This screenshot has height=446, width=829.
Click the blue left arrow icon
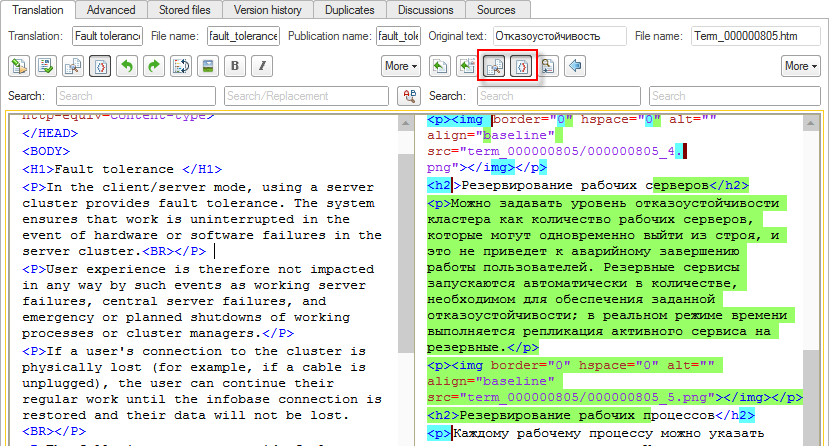pos(575,66)
